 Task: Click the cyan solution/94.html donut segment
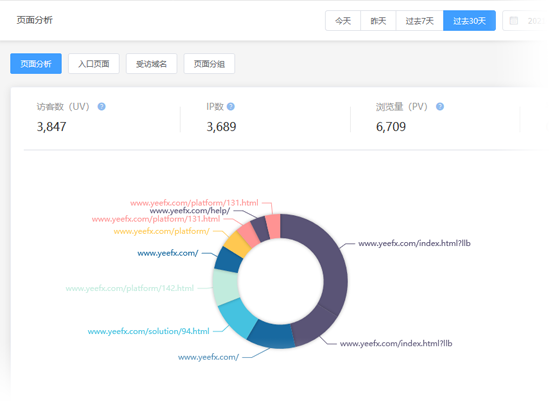click(239, 318)
